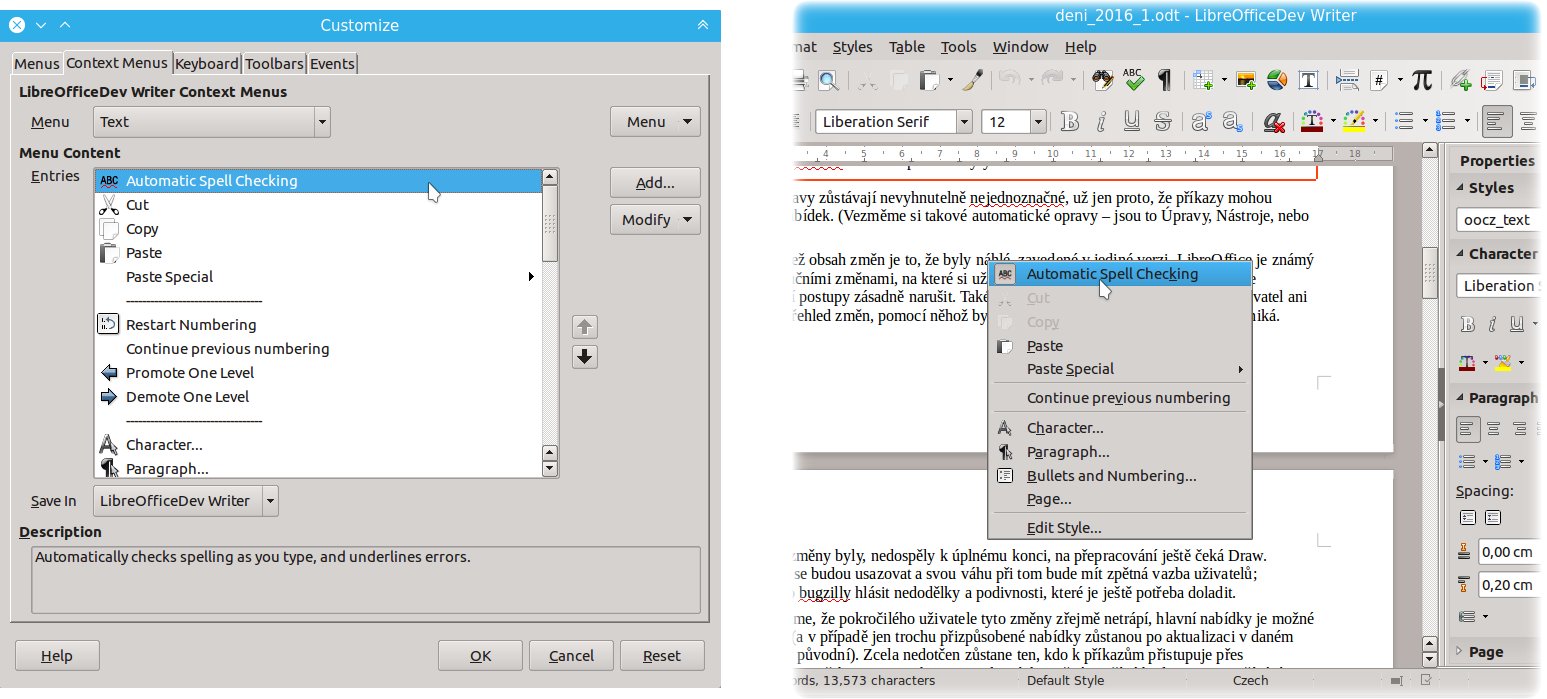Open the Liberation Serif font dropdown in the toolbar
Viewport: 1547px width, 699px height.
click(964, 122)
